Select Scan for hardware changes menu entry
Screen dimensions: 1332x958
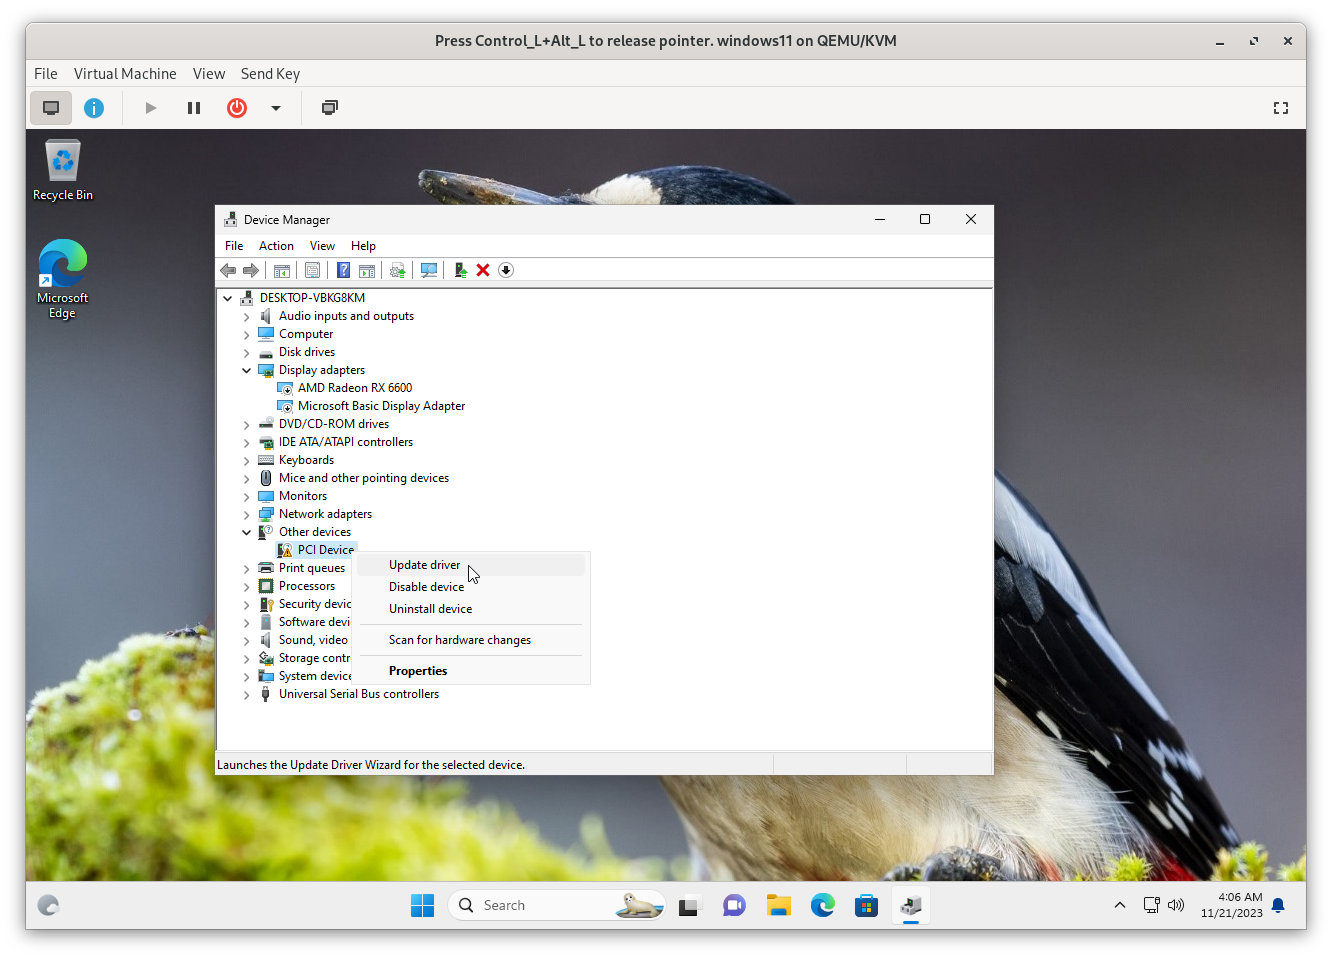[x=471, y=640]
